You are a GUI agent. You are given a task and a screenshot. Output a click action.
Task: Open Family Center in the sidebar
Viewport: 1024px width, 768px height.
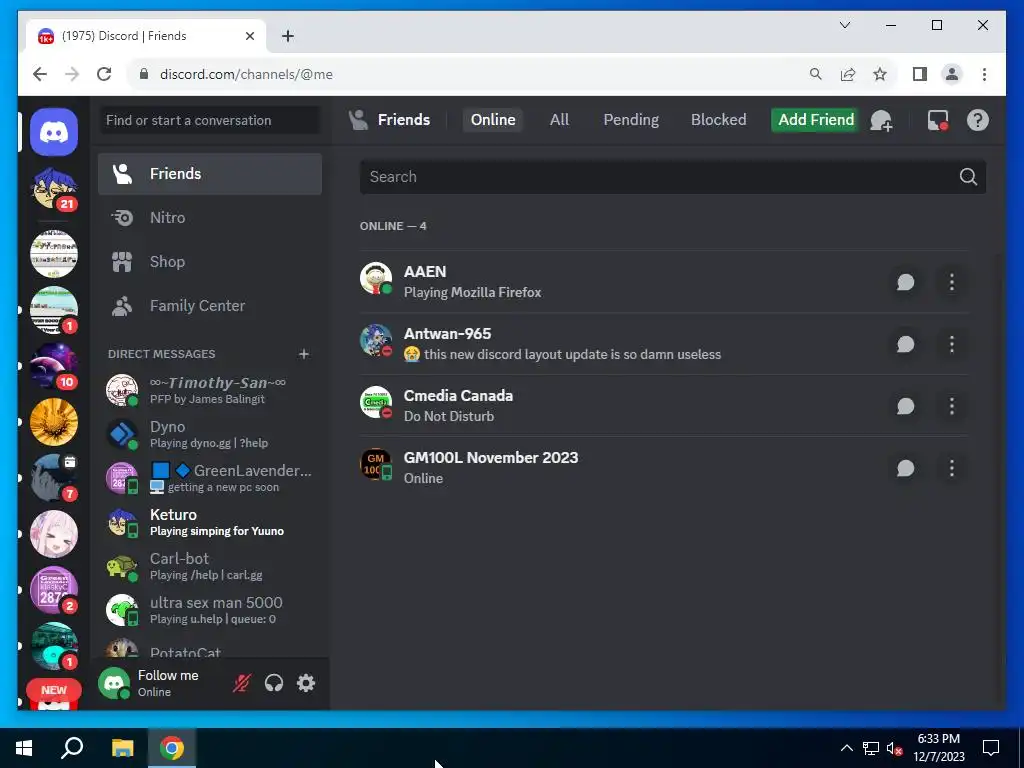coord(210,306)
